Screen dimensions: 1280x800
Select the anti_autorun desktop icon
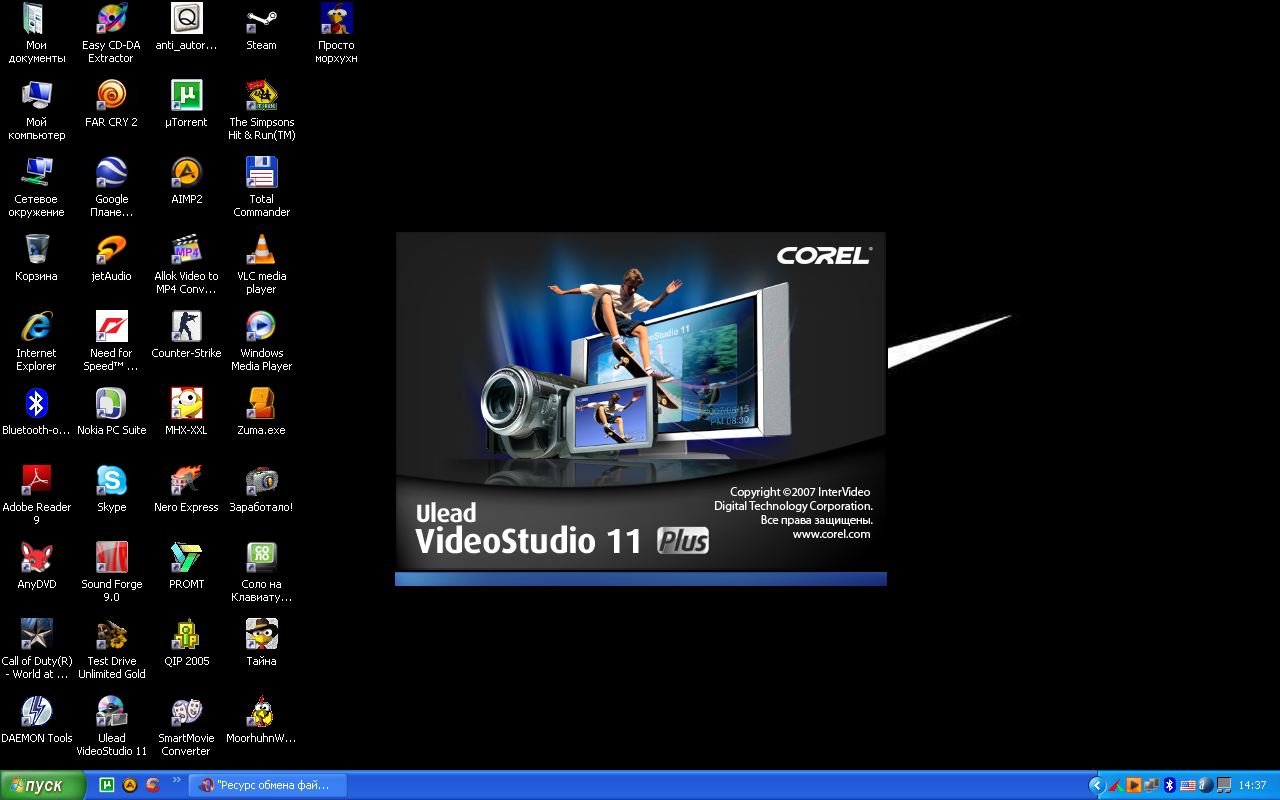[186, 19]
